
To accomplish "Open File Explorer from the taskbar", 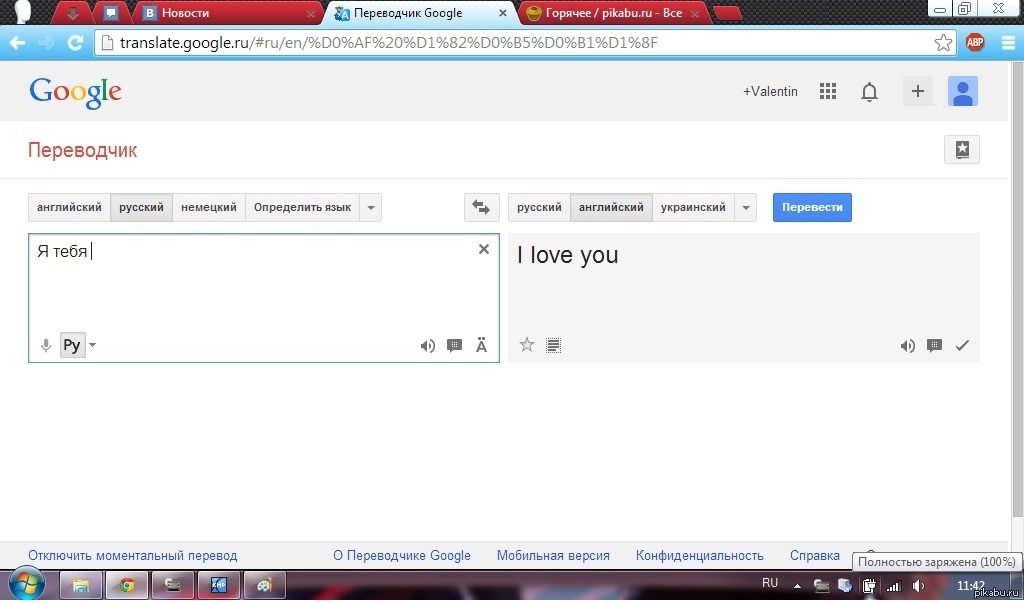I will pos(80,585).
